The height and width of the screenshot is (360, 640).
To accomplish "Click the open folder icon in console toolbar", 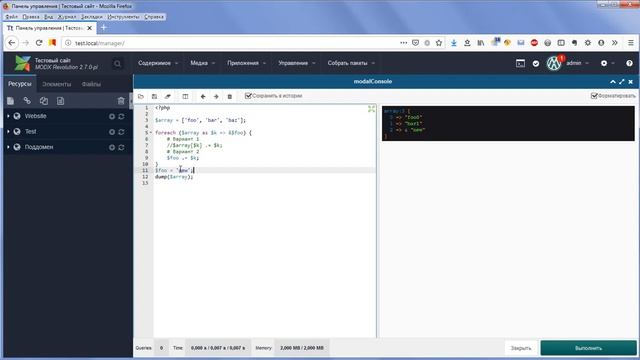I will click(x=141, y=96).
